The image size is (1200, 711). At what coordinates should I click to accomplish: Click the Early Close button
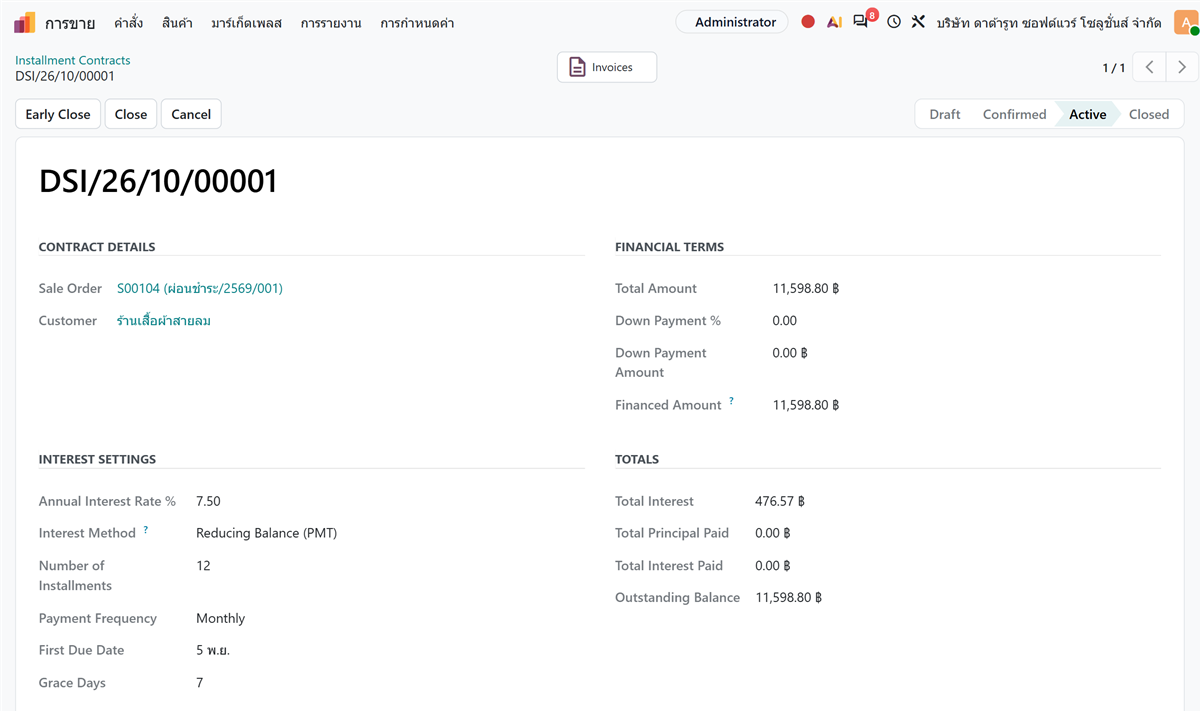pyautogui.click(x=58, y=114)
